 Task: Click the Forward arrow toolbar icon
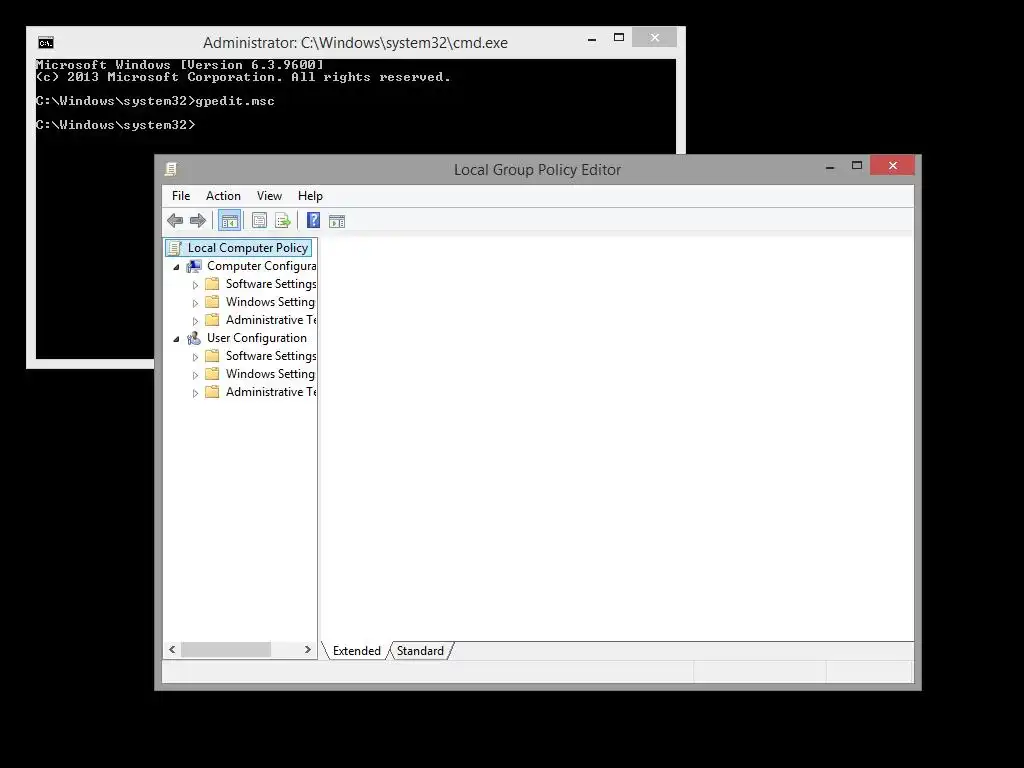pyautogui.click(x=198, y=221)
